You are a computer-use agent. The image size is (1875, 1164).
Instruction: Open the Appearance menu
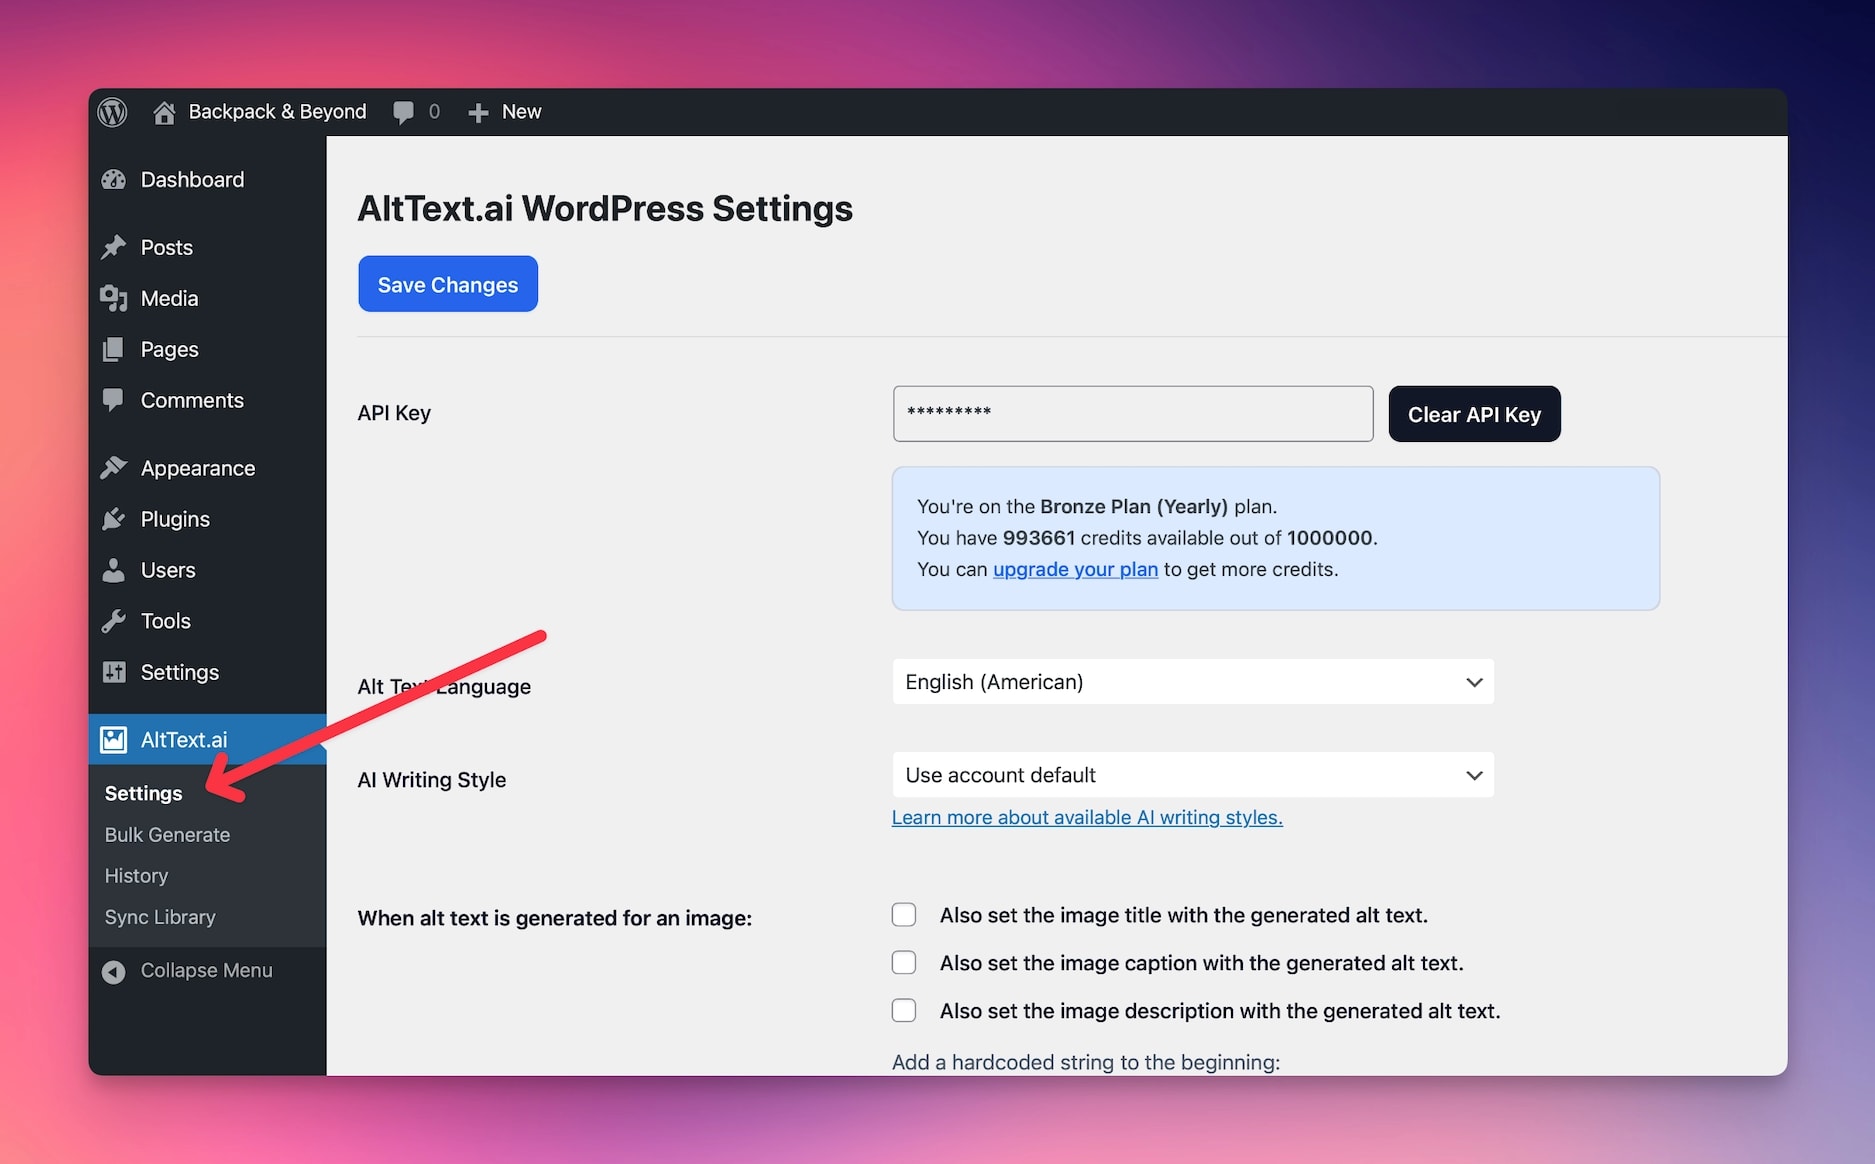click(x=207, y=468)
